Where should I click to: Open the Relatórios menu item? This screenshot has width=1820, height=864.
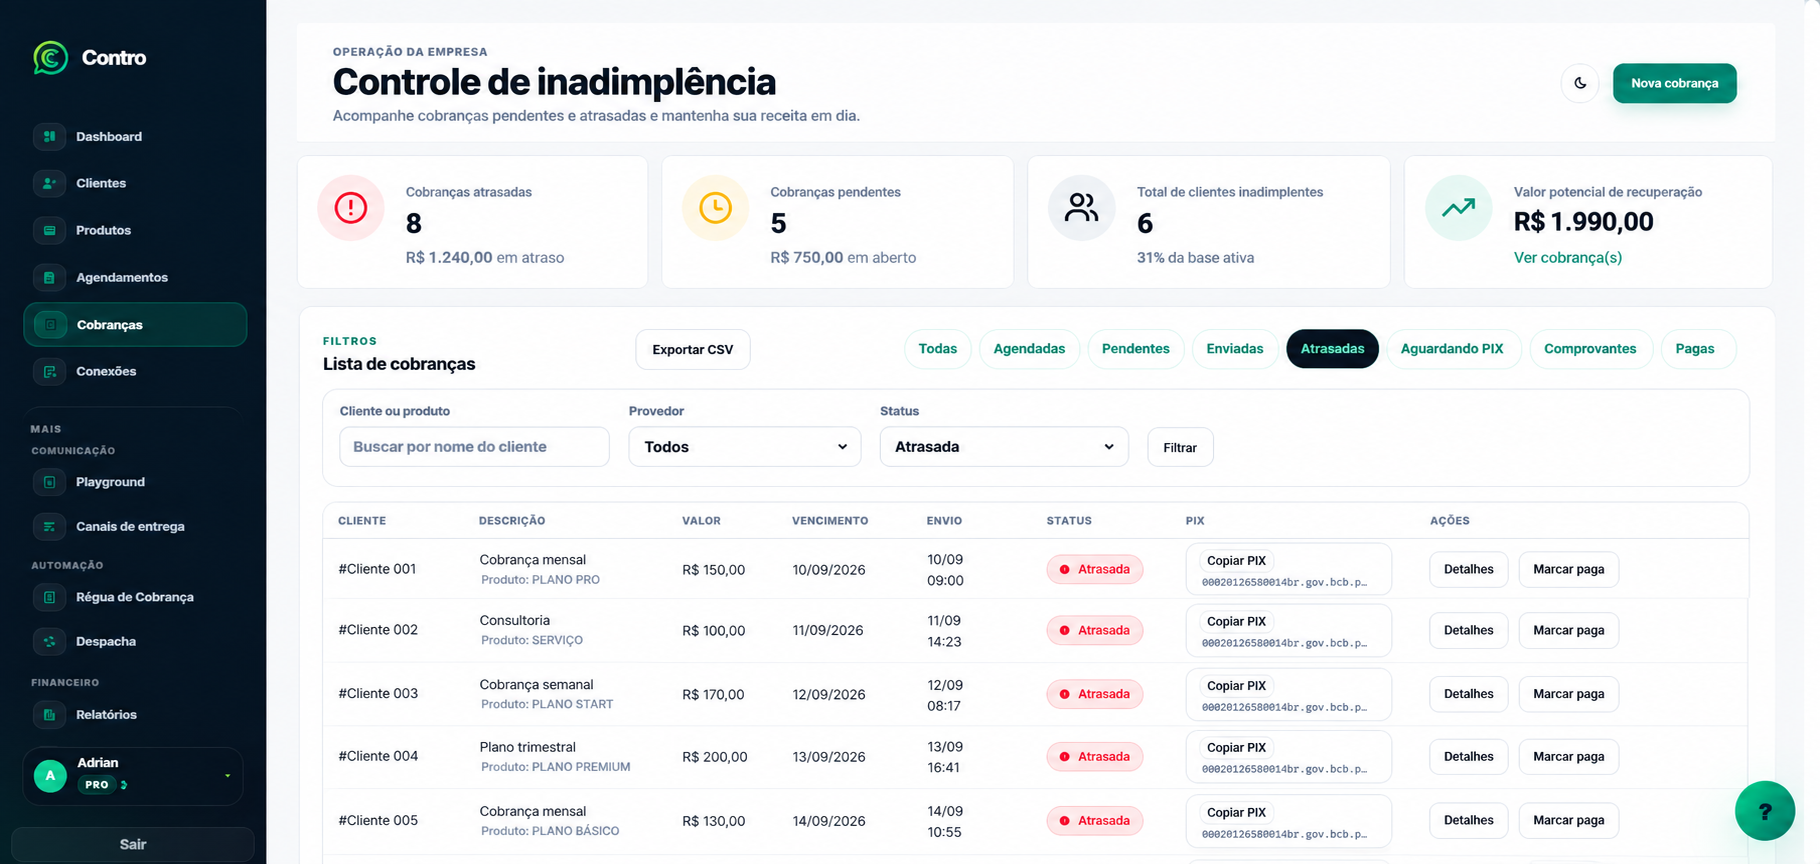(x=135, y=714)
